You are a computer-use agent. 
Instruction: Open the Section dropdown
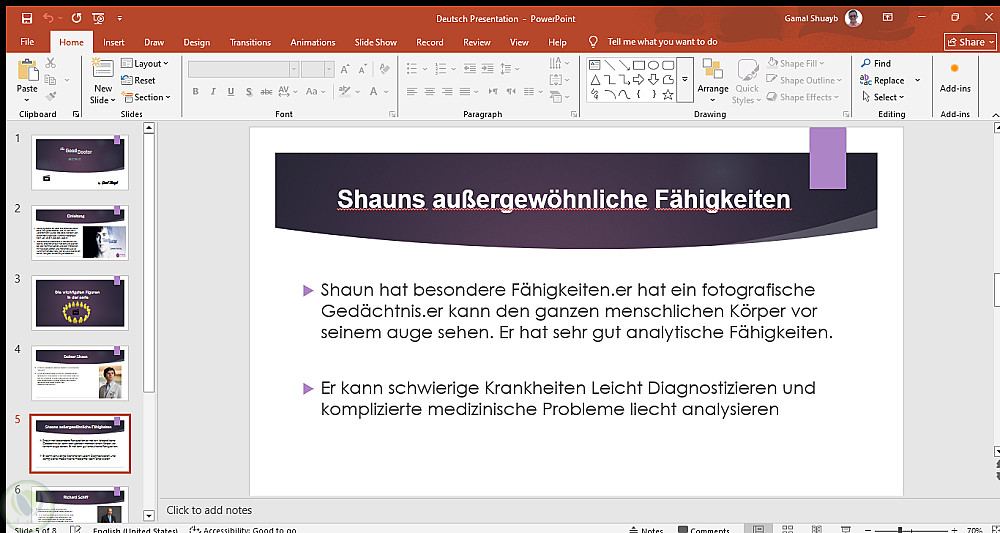145,97
